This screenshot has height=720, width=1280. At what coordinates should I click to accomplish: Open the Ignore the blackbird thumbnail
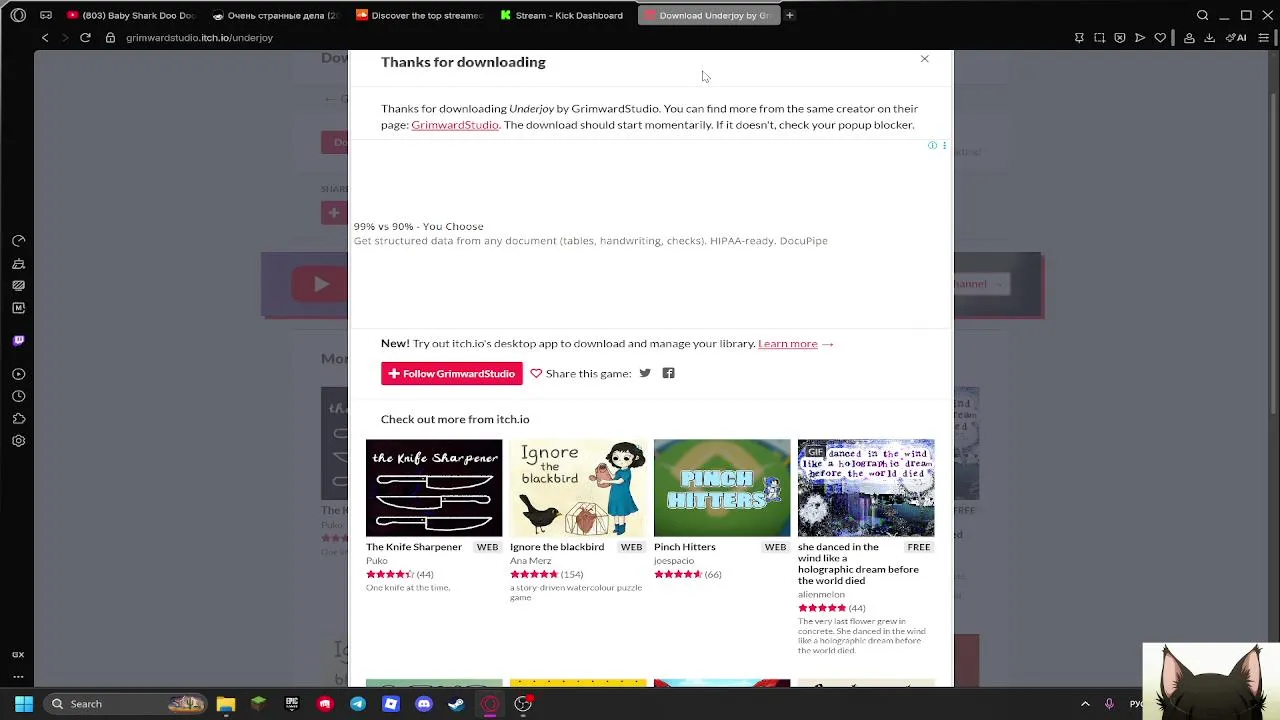[578, 488]
